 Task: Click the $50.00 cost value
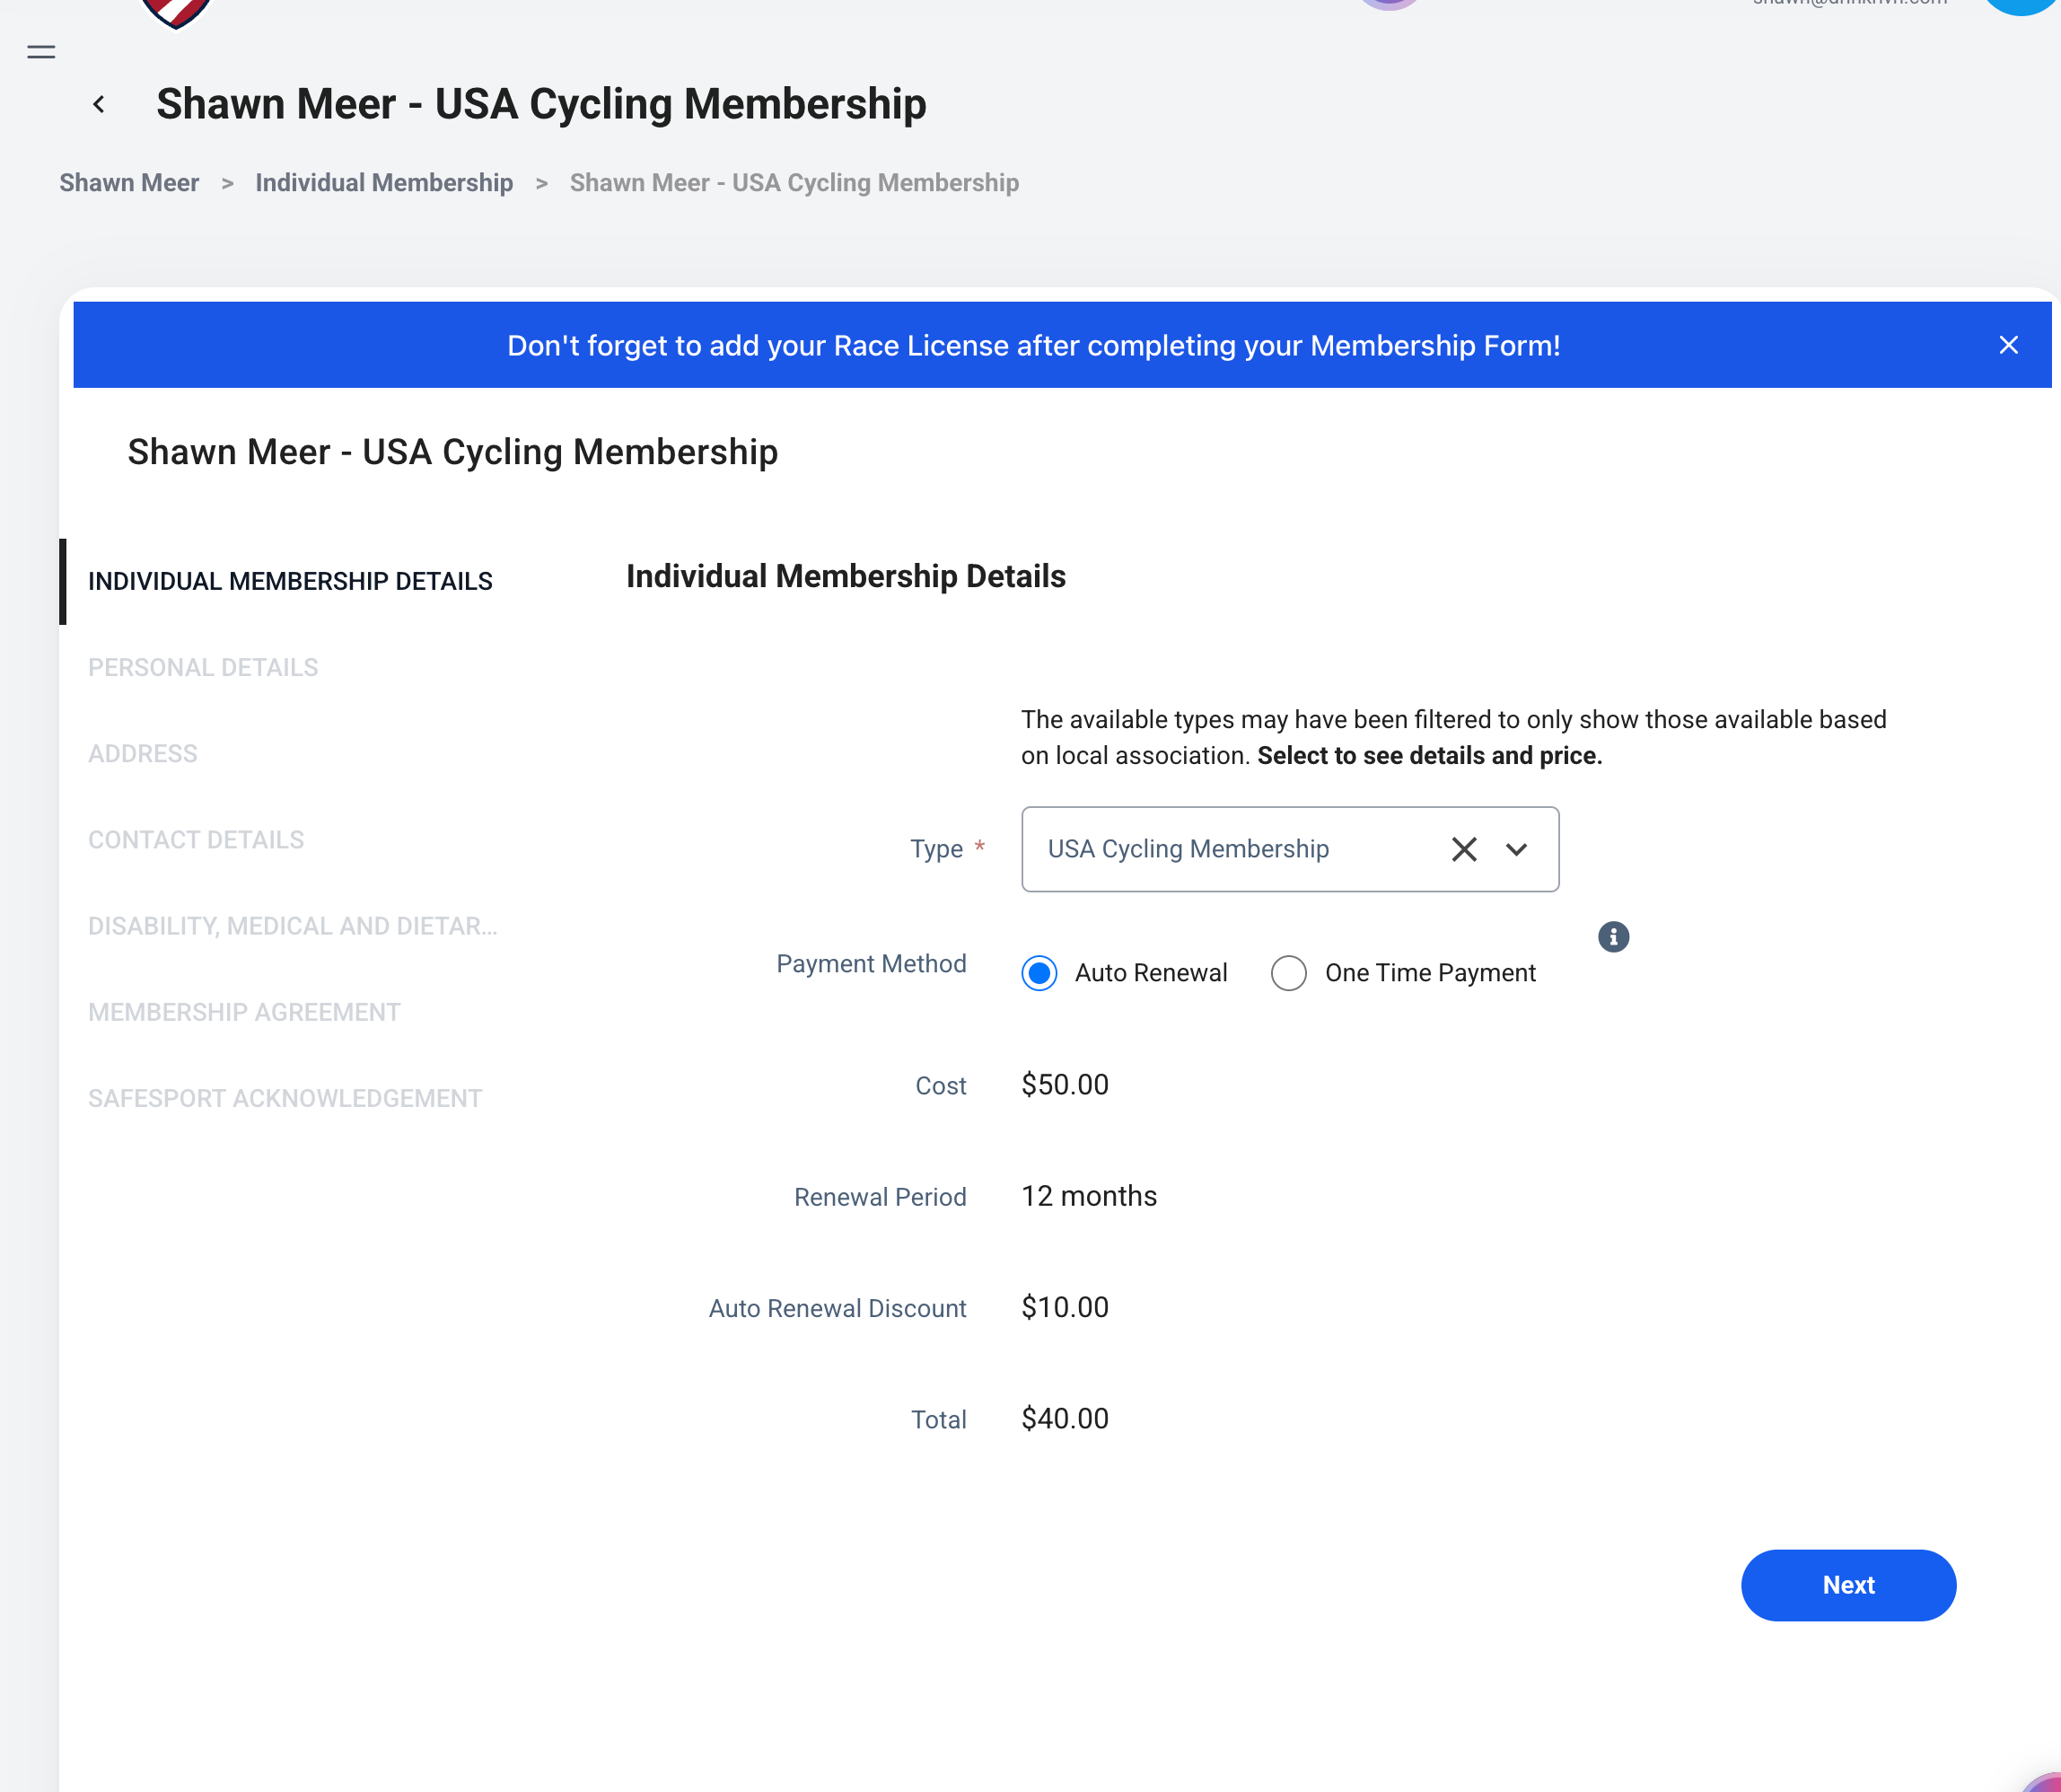pyautogui.click(x=1065, y=1085)
